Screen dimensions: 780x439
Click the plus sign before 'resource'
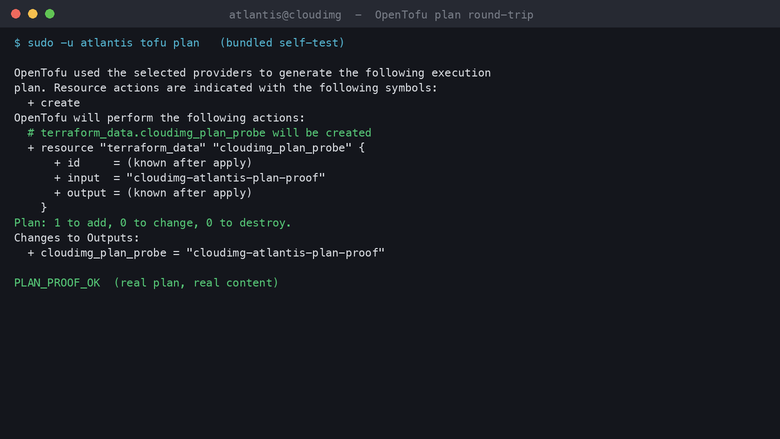point(31,148)
